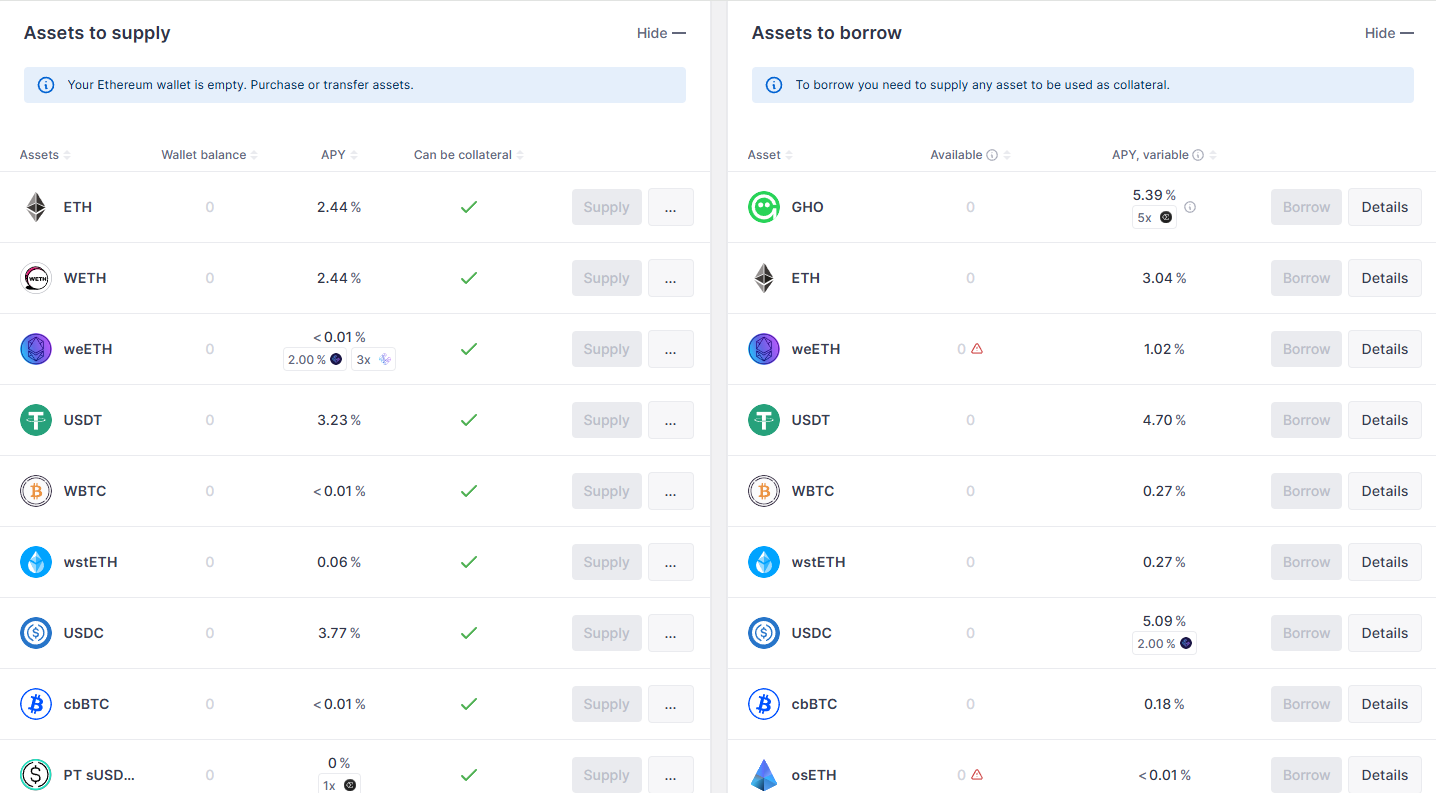The width and height of the screenshot is (1436, 793).
Task: Click the weETH icon in supply list
Action: click(36, 349)
